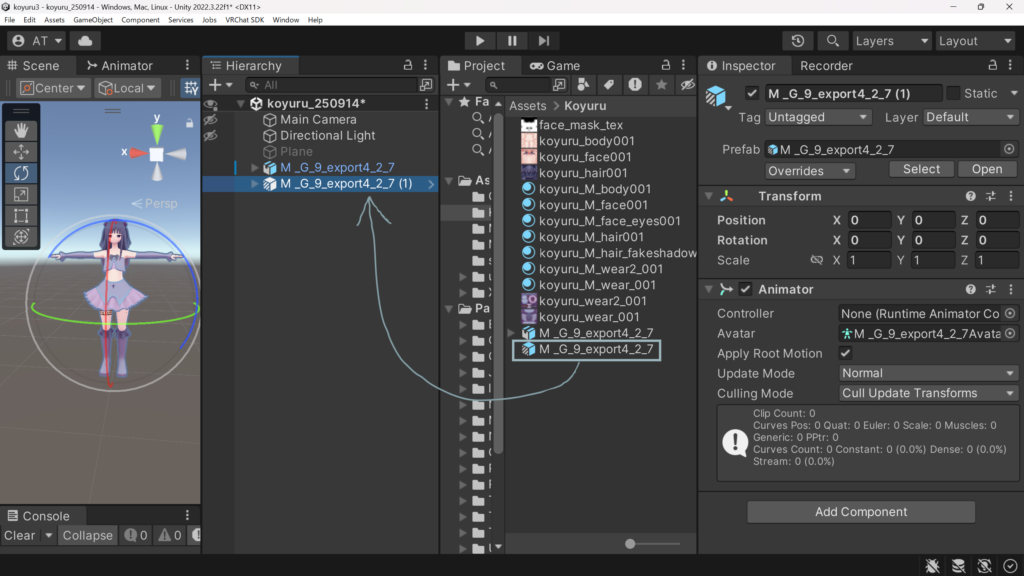This screenshot has height=576, width=1024.
Task: Open the VRChat SDK menu
Action: (x=244, y=20)
